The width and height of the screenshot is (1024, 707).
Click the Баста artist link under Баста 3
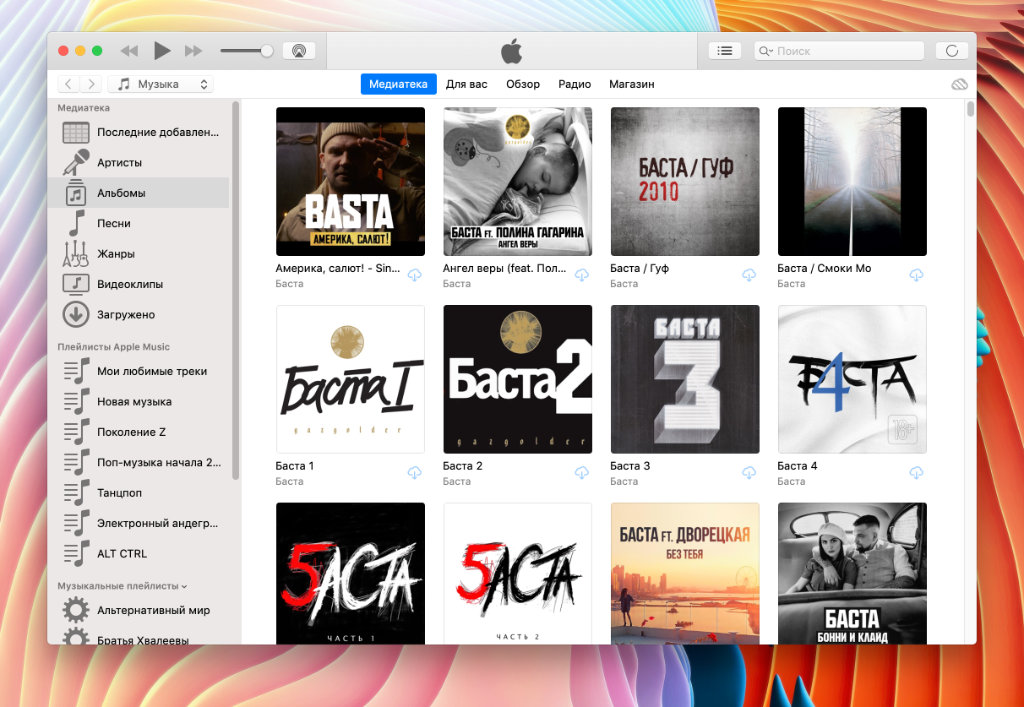[x=624, y=481]
